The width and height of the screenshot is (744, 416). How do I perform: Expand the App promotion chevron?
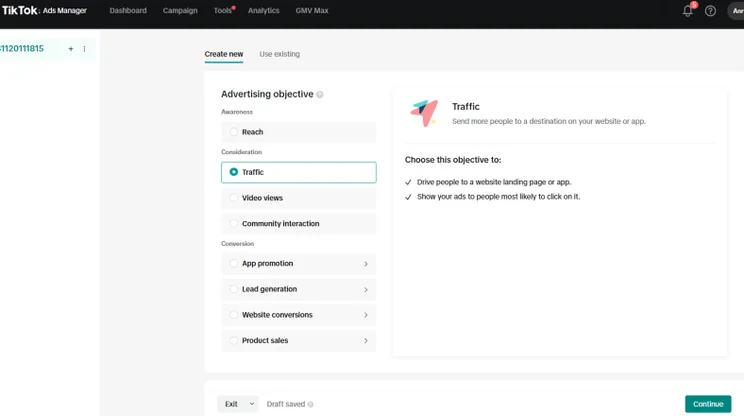pos(366,264)
